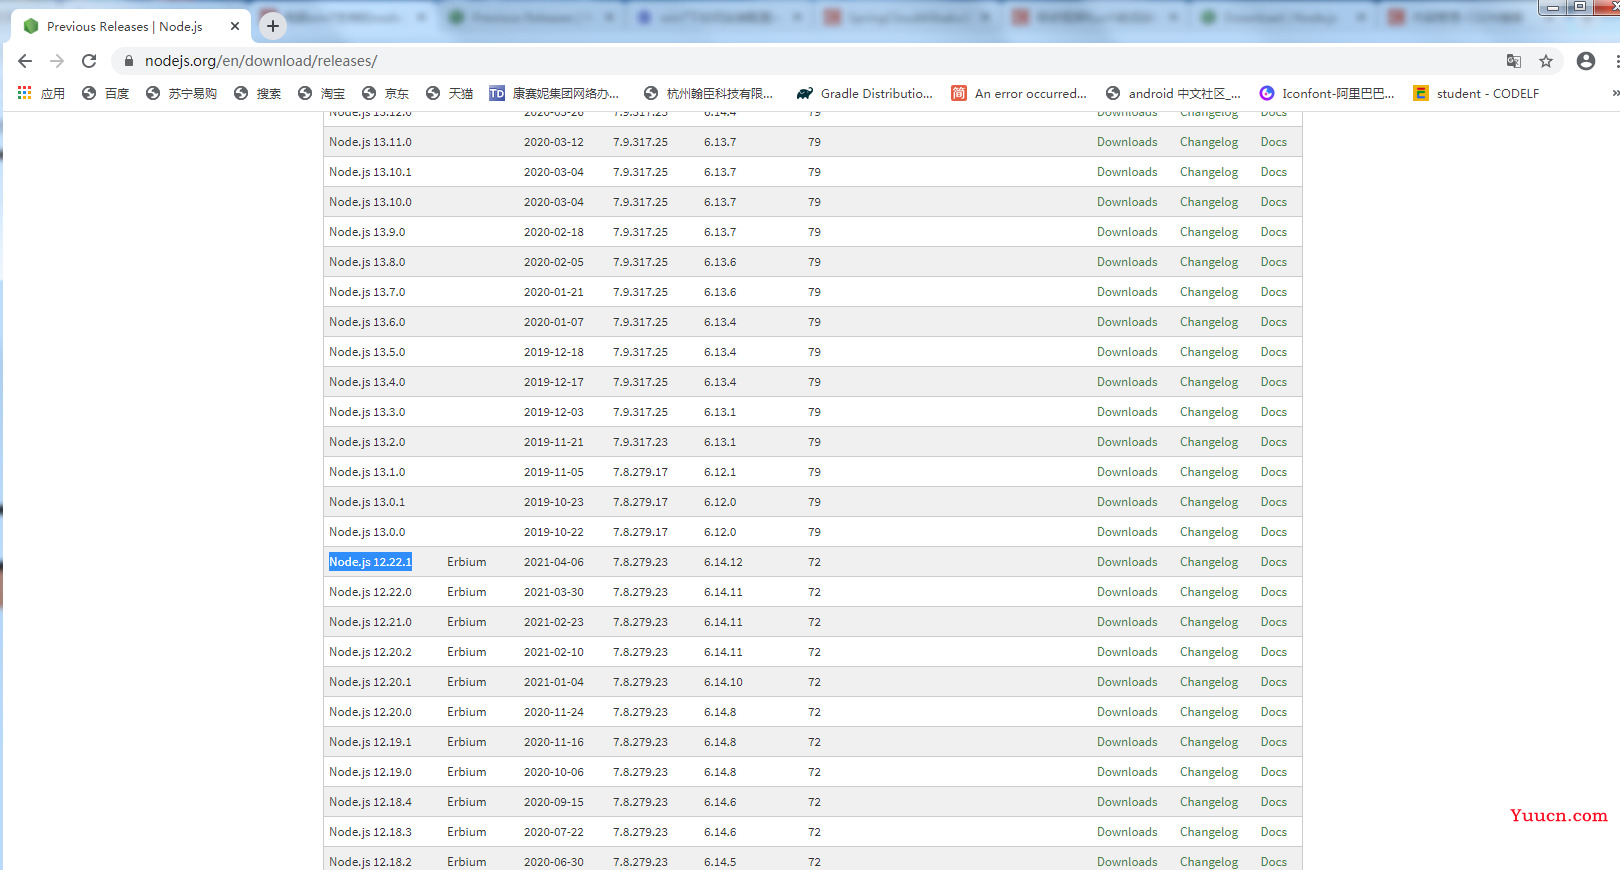
Task: Open Changelog for Node.js 13.5.0
Action: 1209,352
